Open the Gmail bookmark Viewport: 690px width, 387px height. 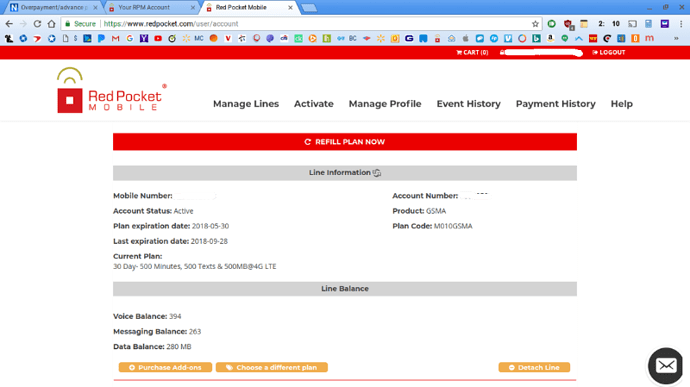115,38
